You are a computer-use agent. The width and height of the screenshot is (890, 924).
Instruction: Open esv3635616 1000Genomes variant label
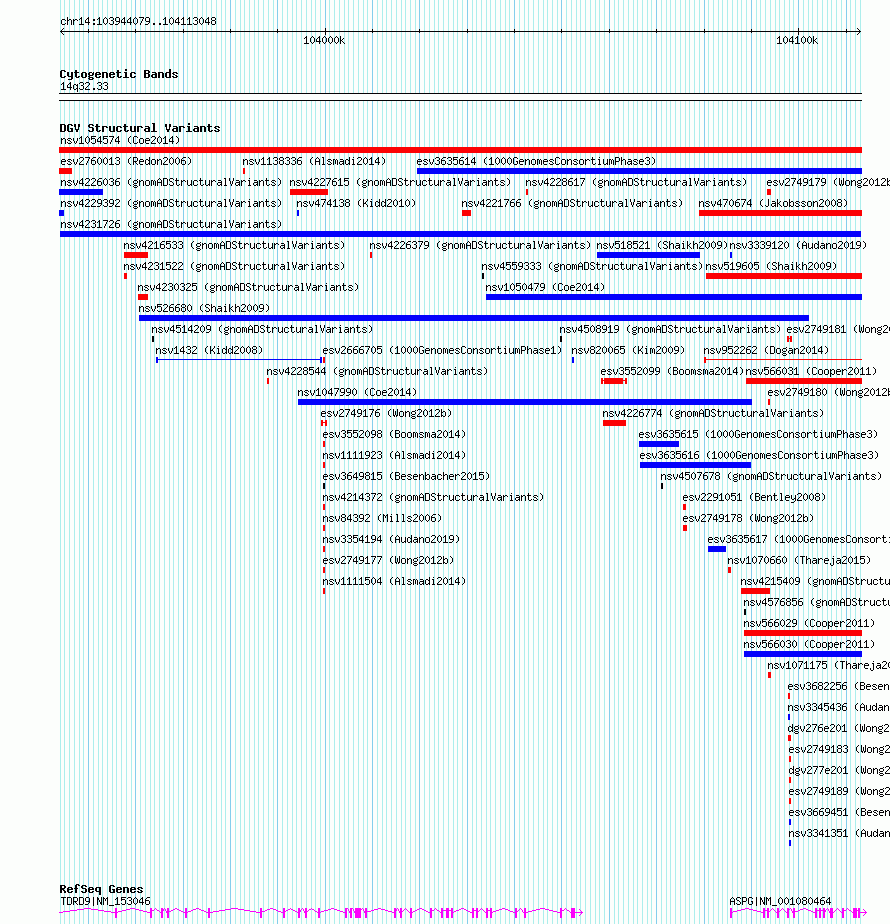759,456
